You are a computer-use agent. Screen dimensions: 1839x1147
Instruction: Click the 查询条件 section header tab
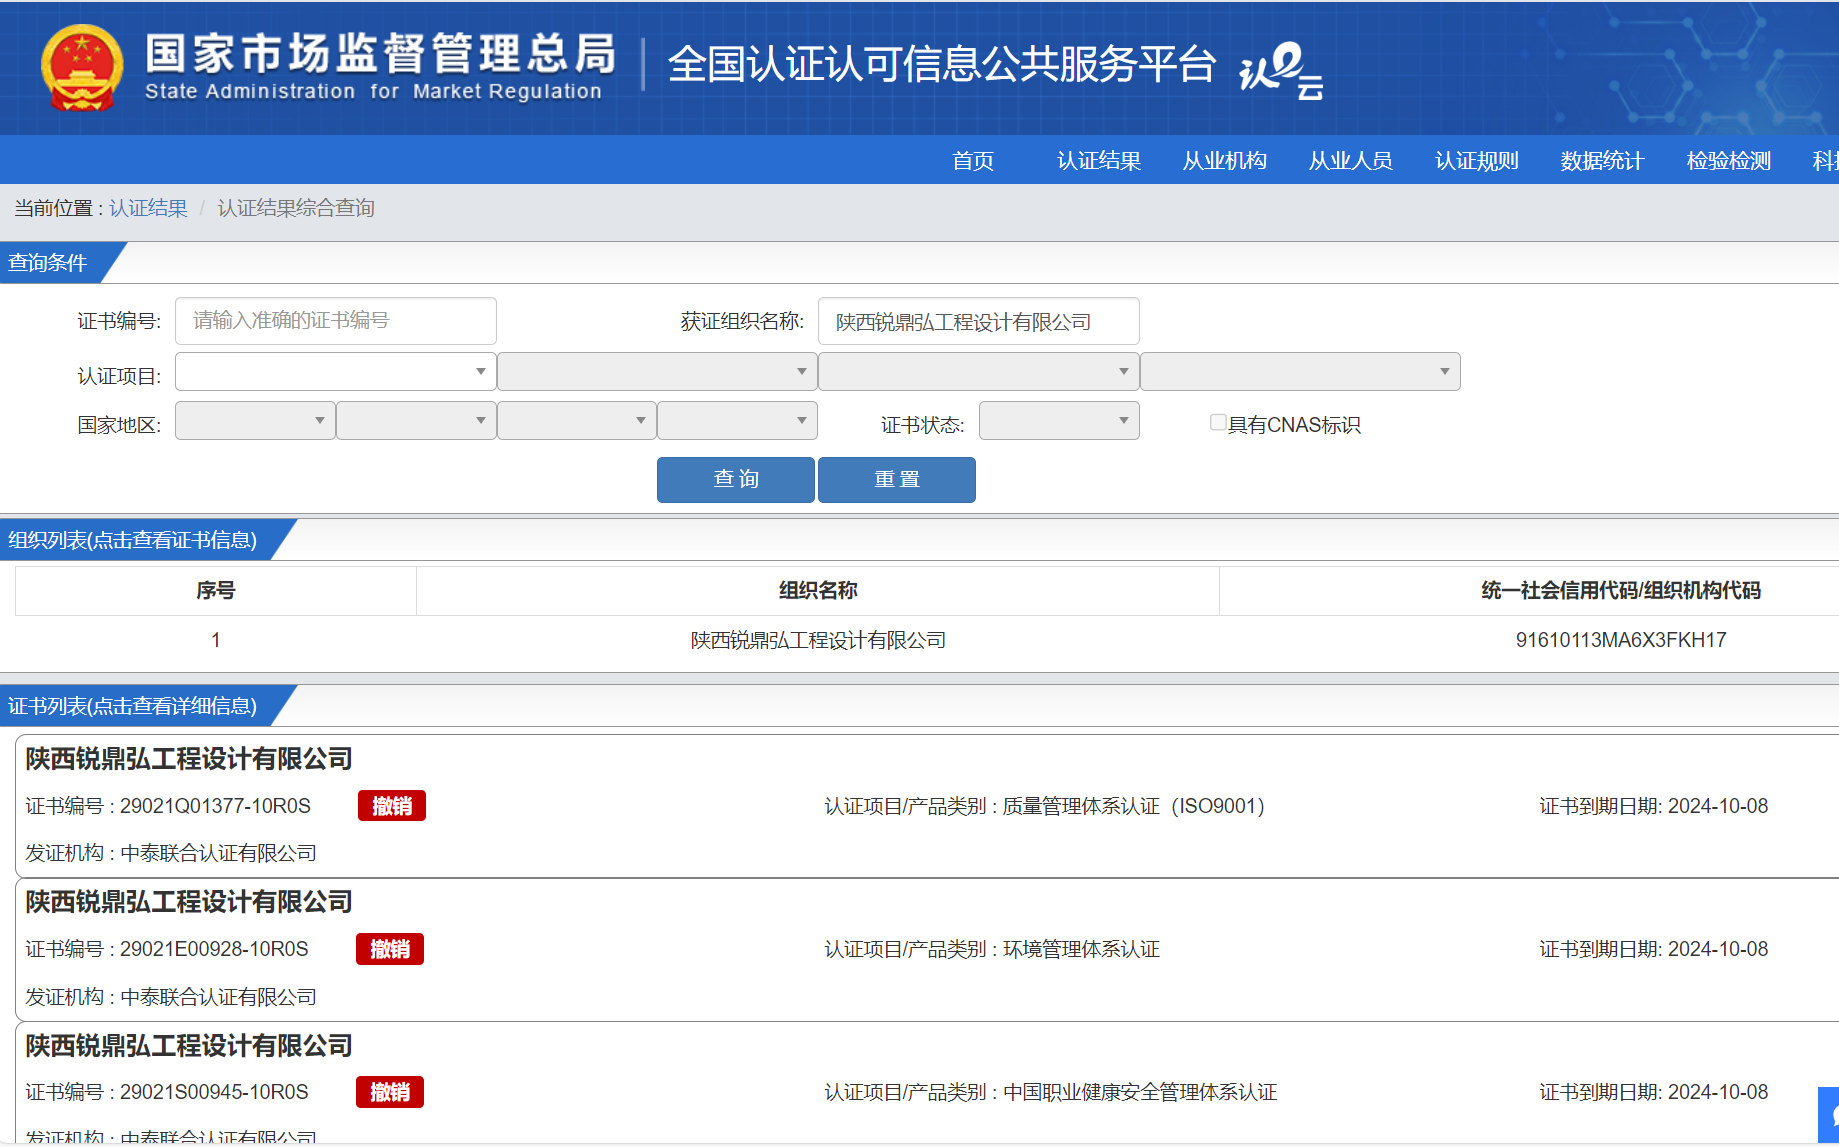(x=47, y=263)
